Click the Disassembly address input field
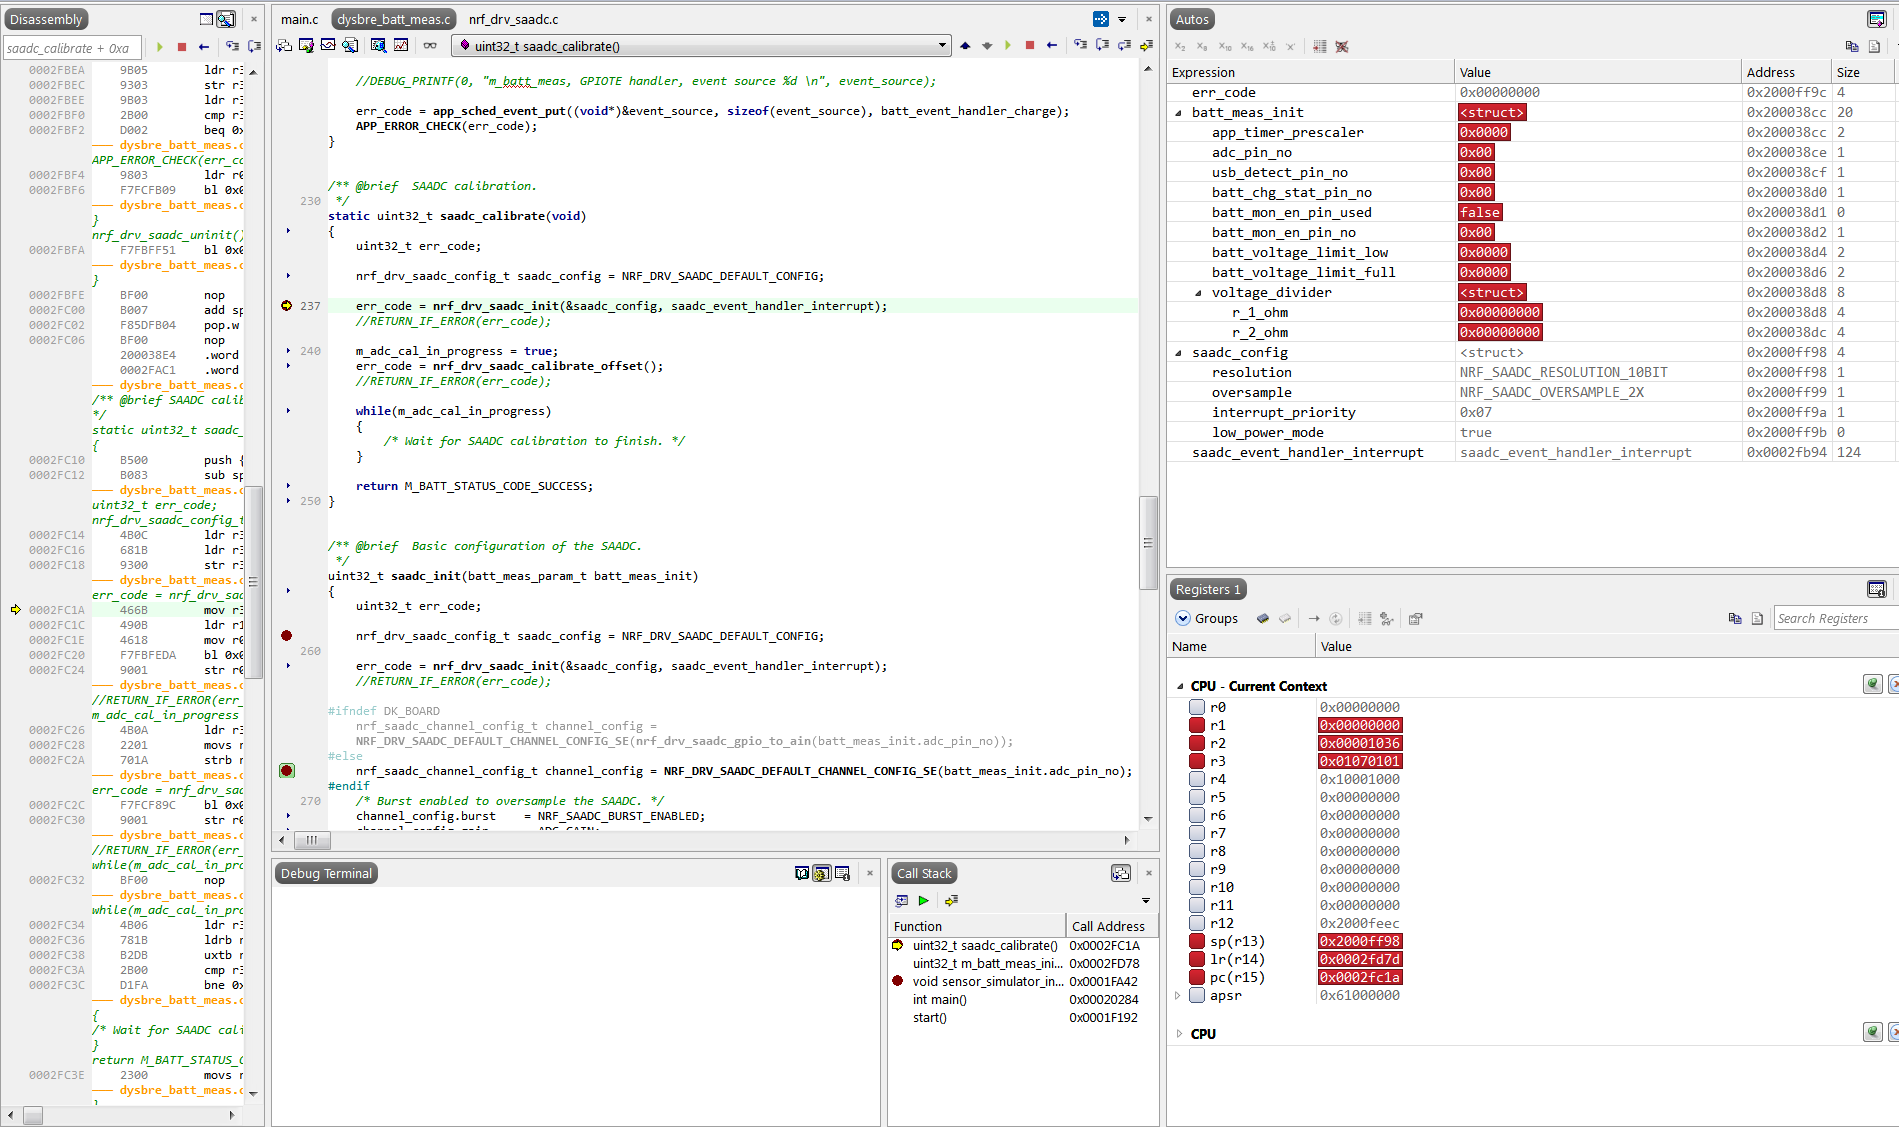The width and height of the screenshot is (1899, 1127). click(72, 48)
